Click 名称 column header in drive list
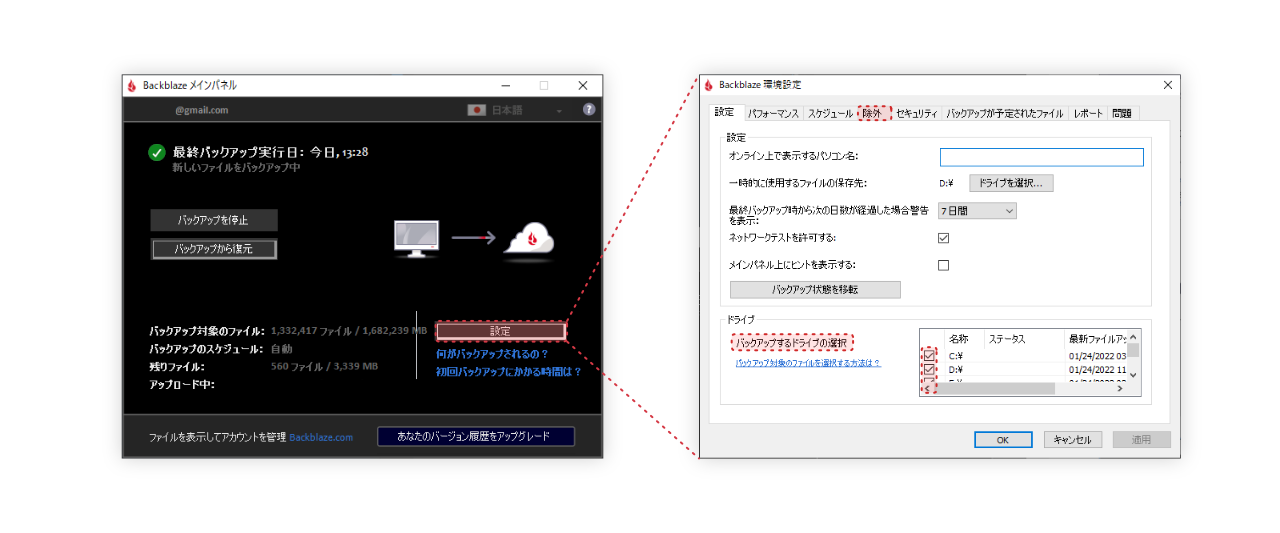Viewport: 1280px width, 533px height. point(964,339)
